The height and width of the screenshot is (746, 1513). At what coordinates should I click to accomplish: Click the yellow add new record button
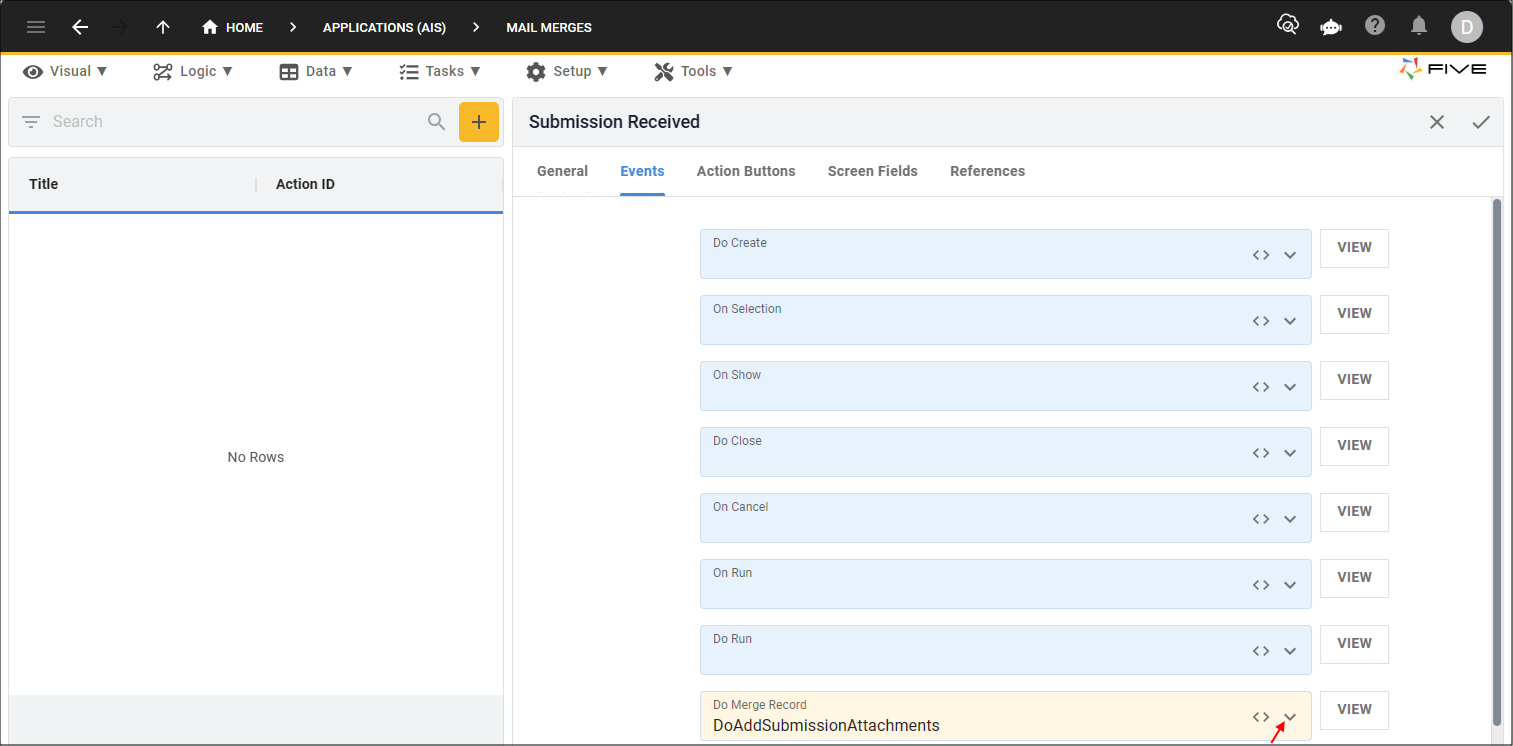pos(478,122)
